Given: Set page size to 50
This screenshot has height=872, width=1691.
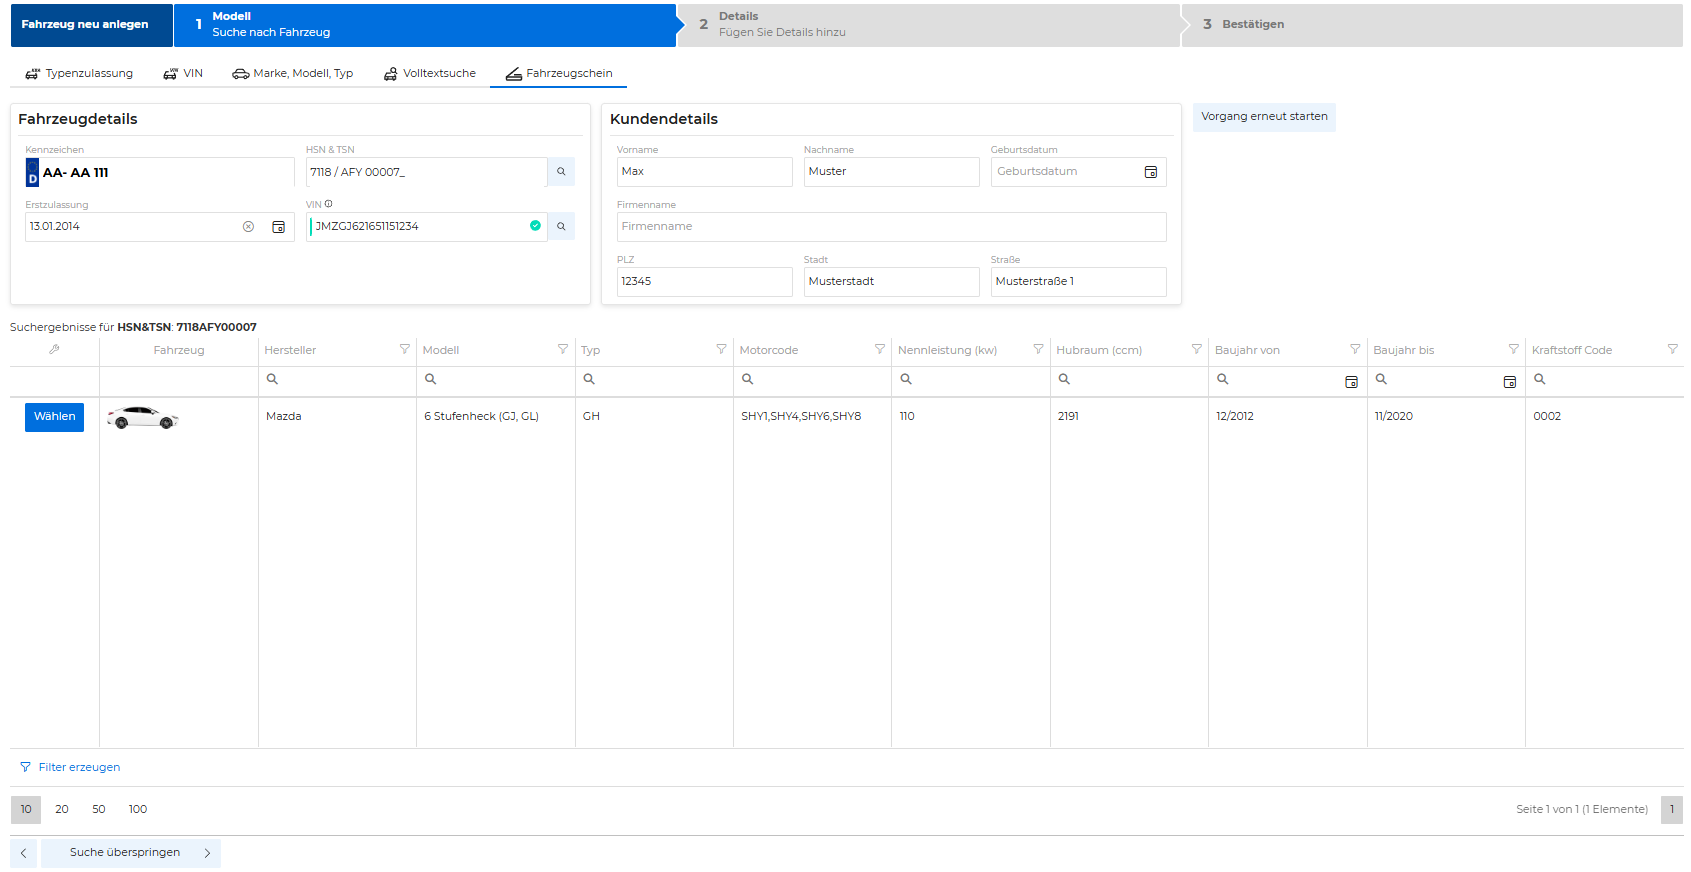Looking at the screenshot, I should [99, 809].
